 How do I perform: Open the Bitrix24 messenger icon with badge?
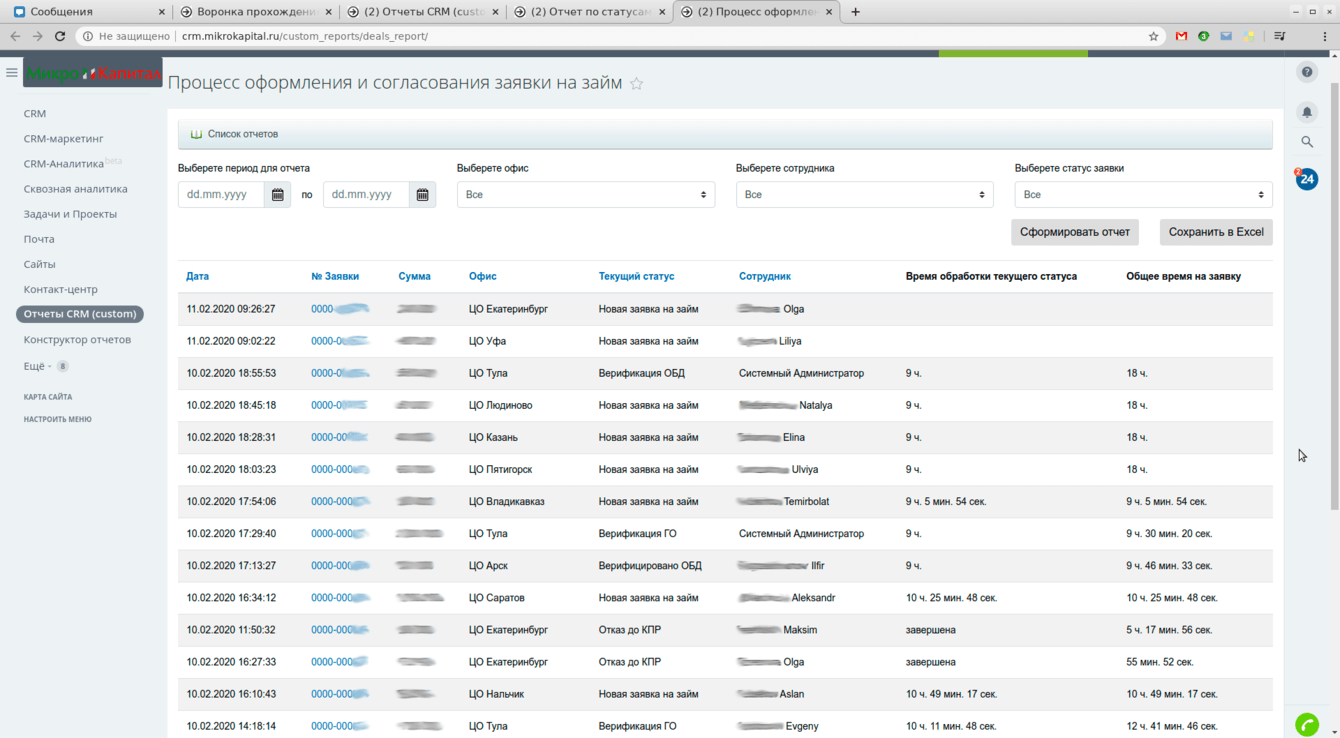point(1307,179)
